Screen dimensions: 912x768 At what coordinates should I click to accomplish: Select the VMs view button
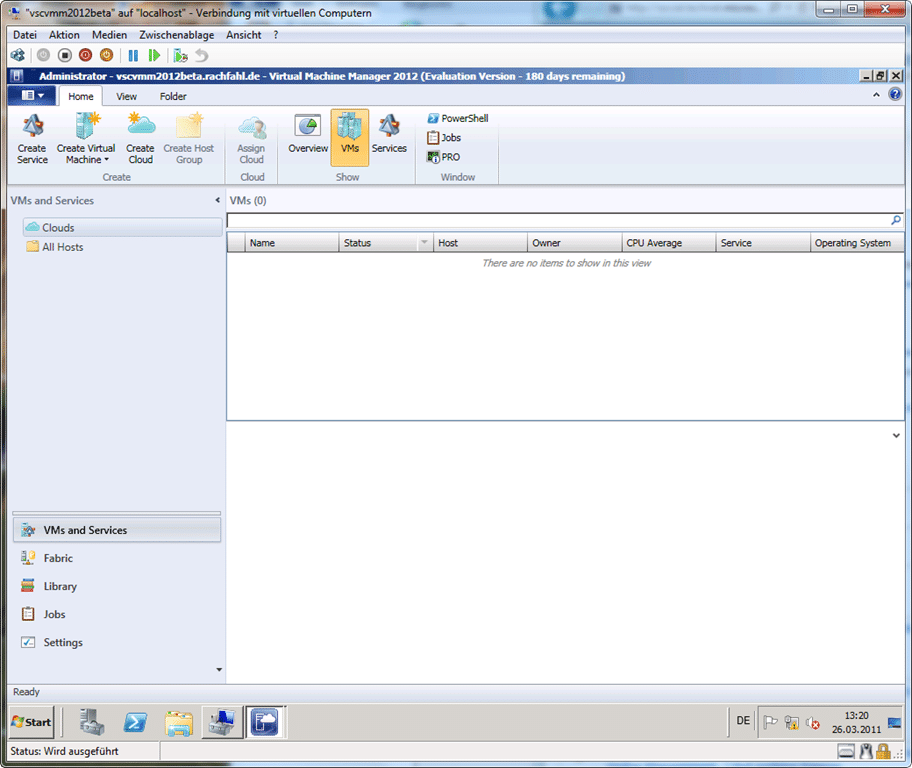pos(350,138)
